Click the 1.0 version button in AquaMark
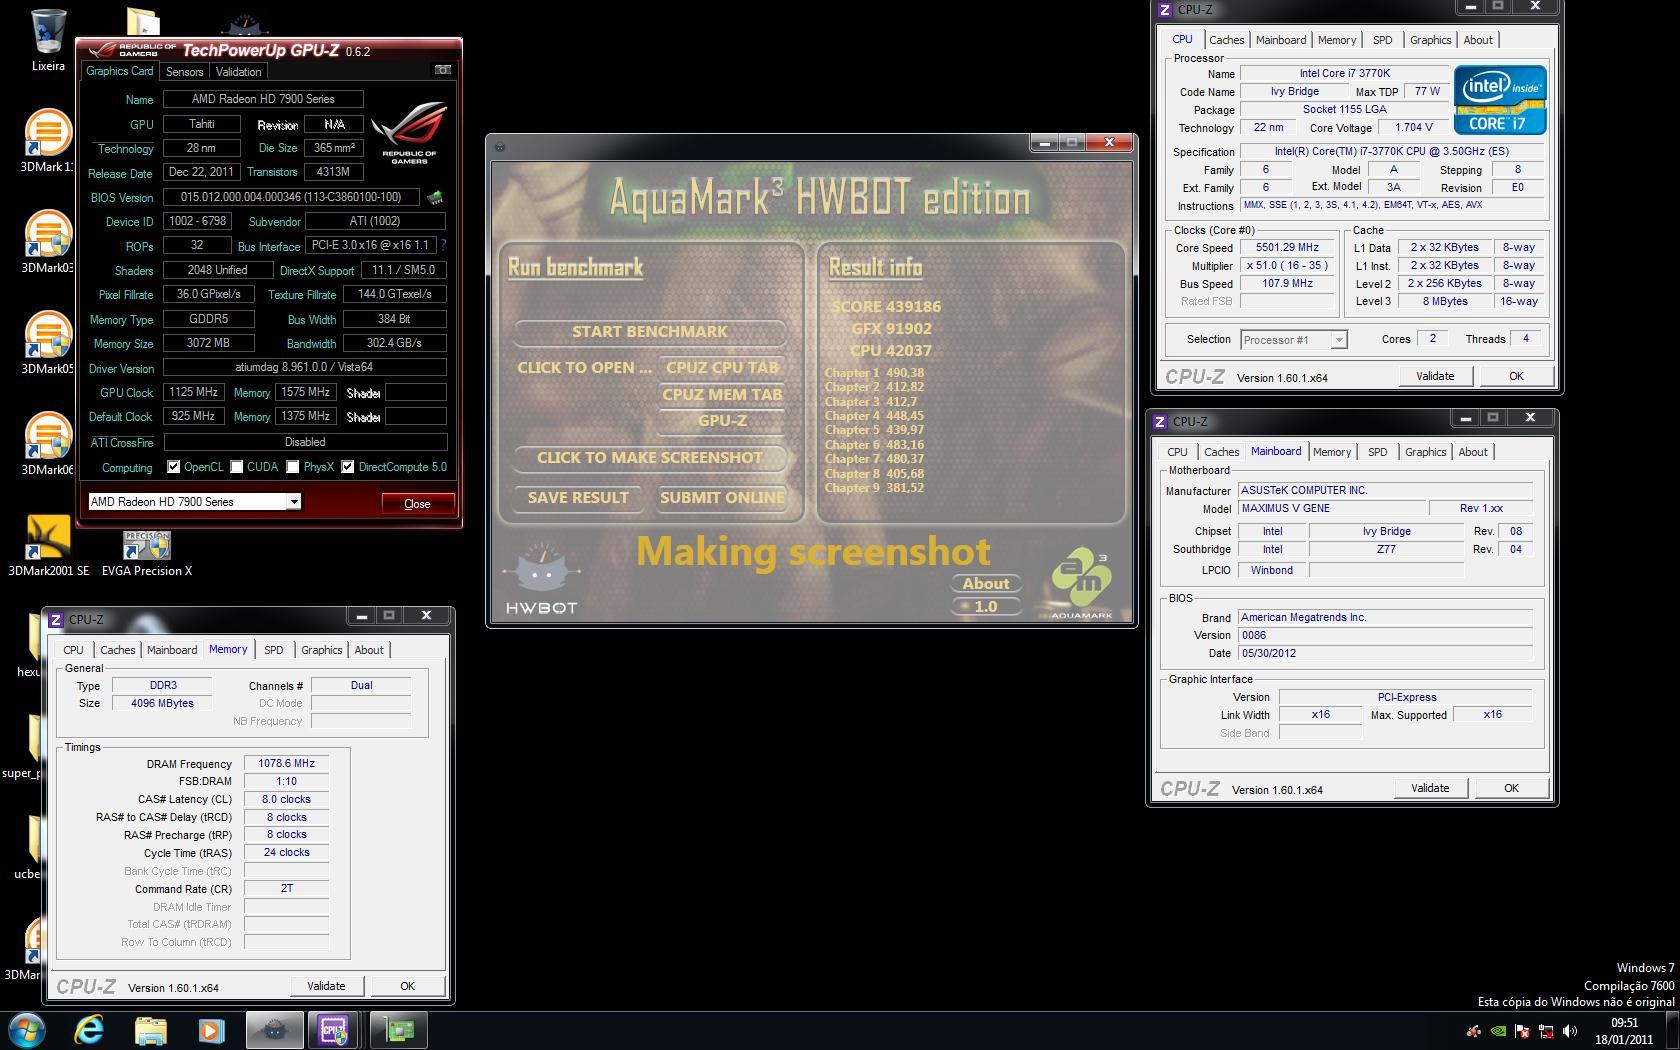The width and height of the screenshot is (1680, 1050). click(x=986, y=606)
